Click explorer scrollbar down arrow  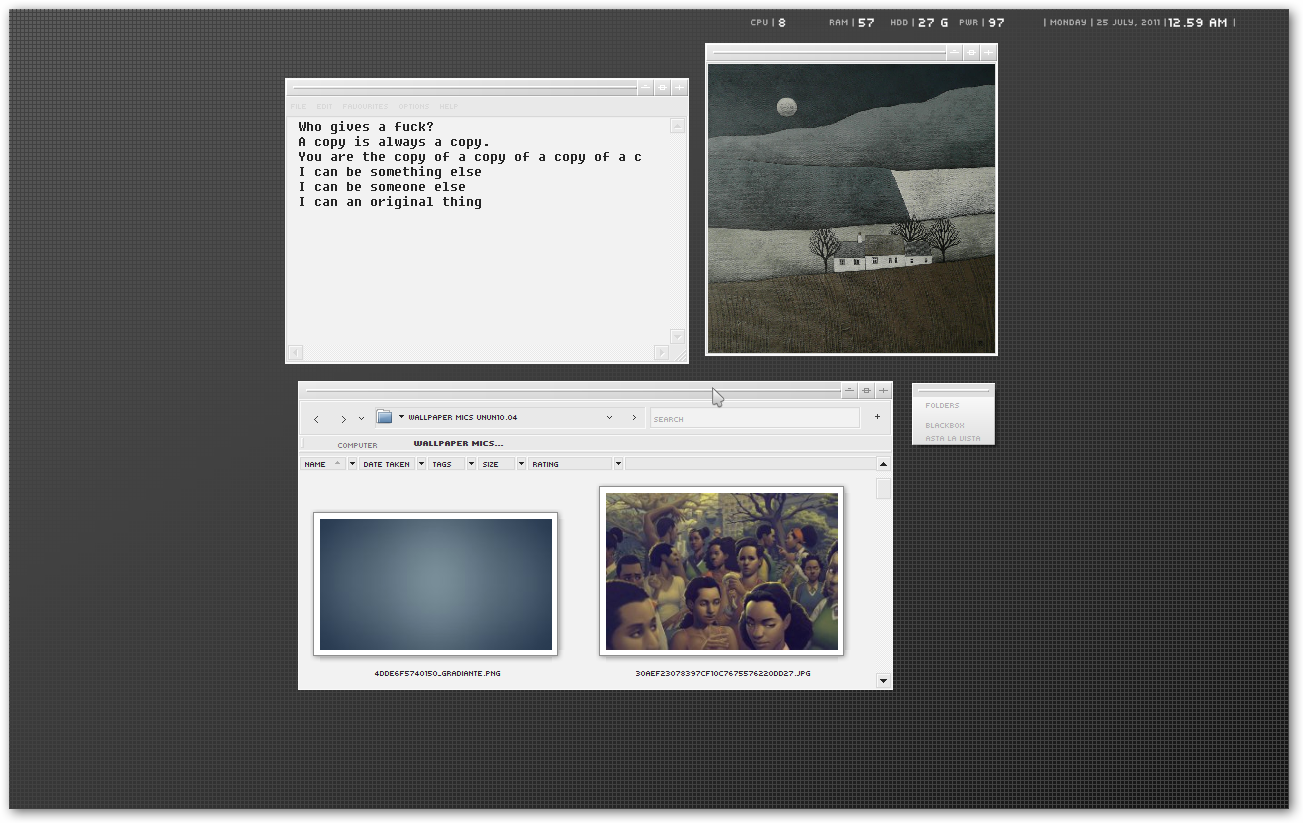coord(883,681)
